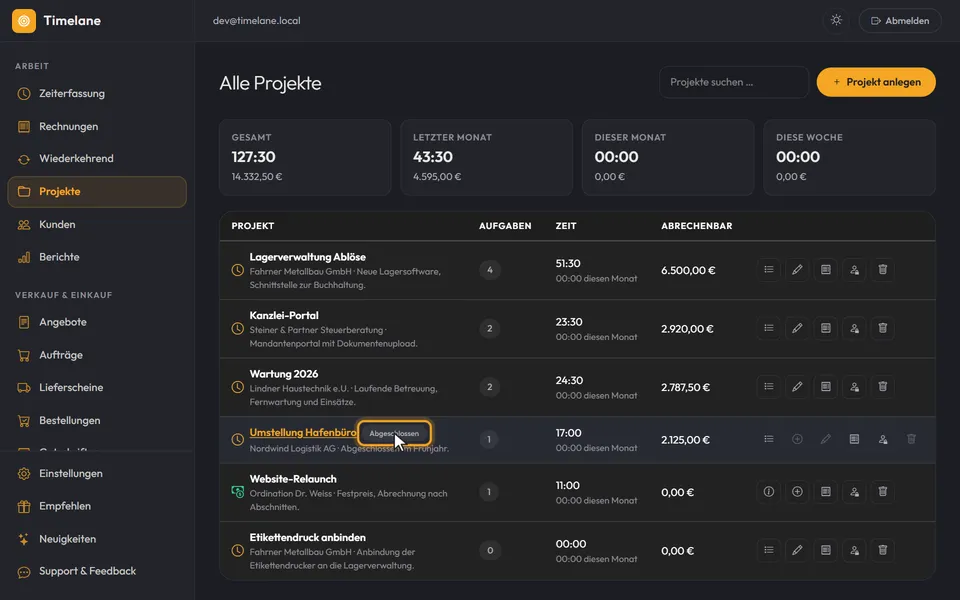Open invoice icon for Lagerverwaltung Ablöse row
Image resolution: width=960 pixels, height=600 pixels.
[x=825, y=269]
